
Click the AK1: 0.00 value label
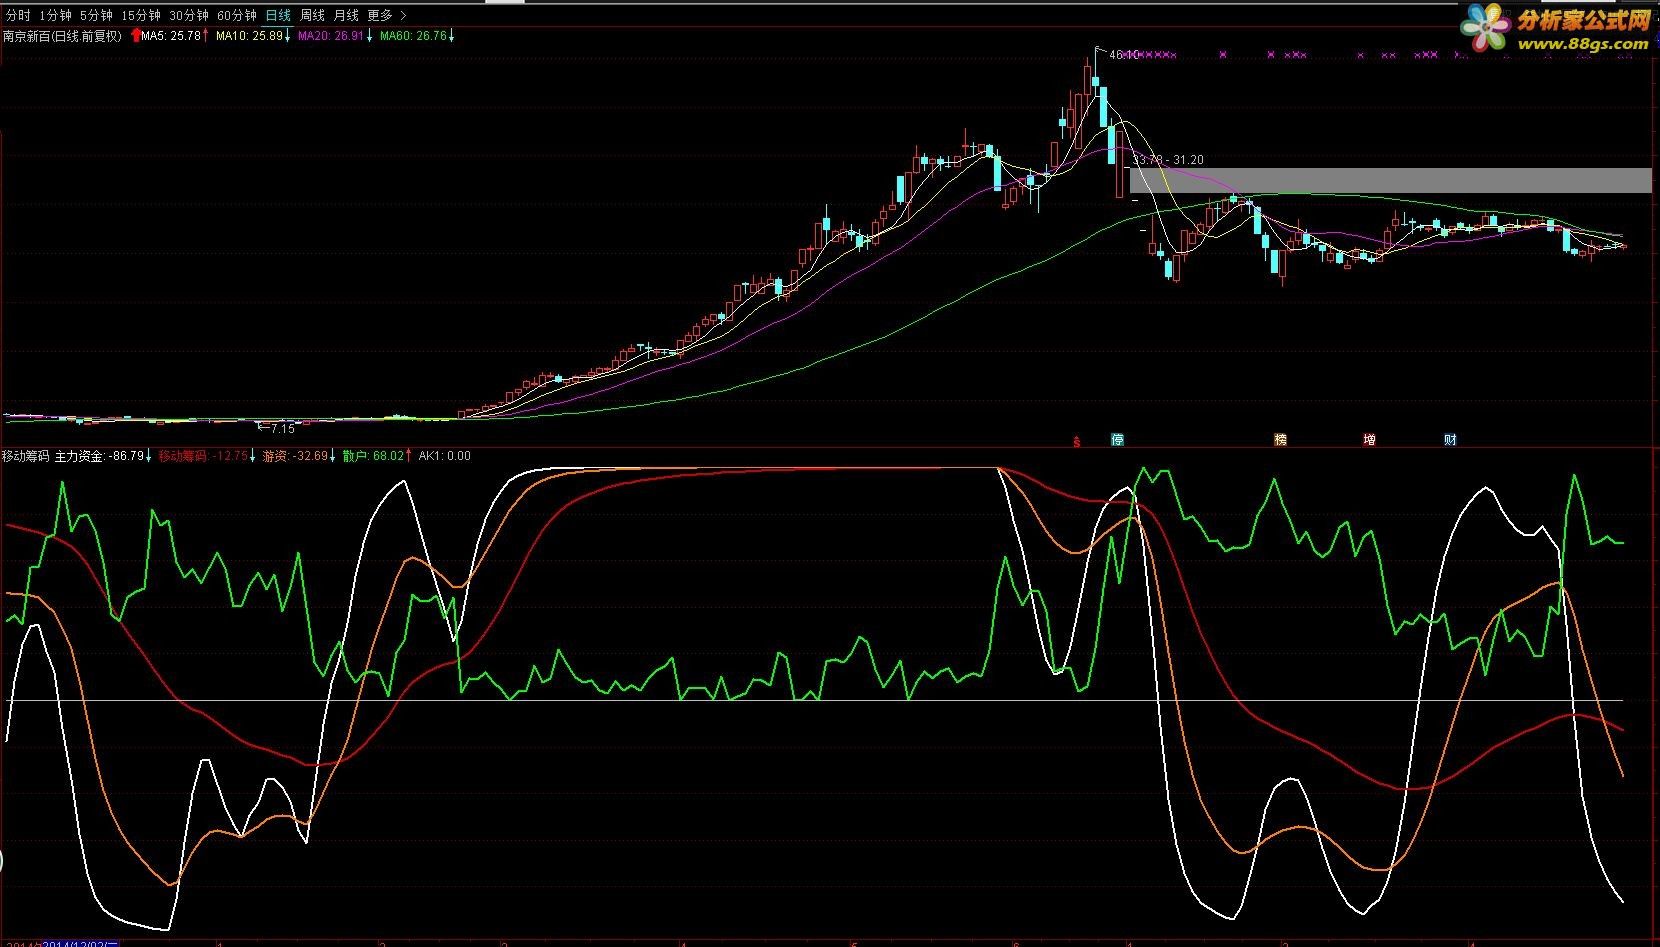pyautogui.click(x=444, y=456)
